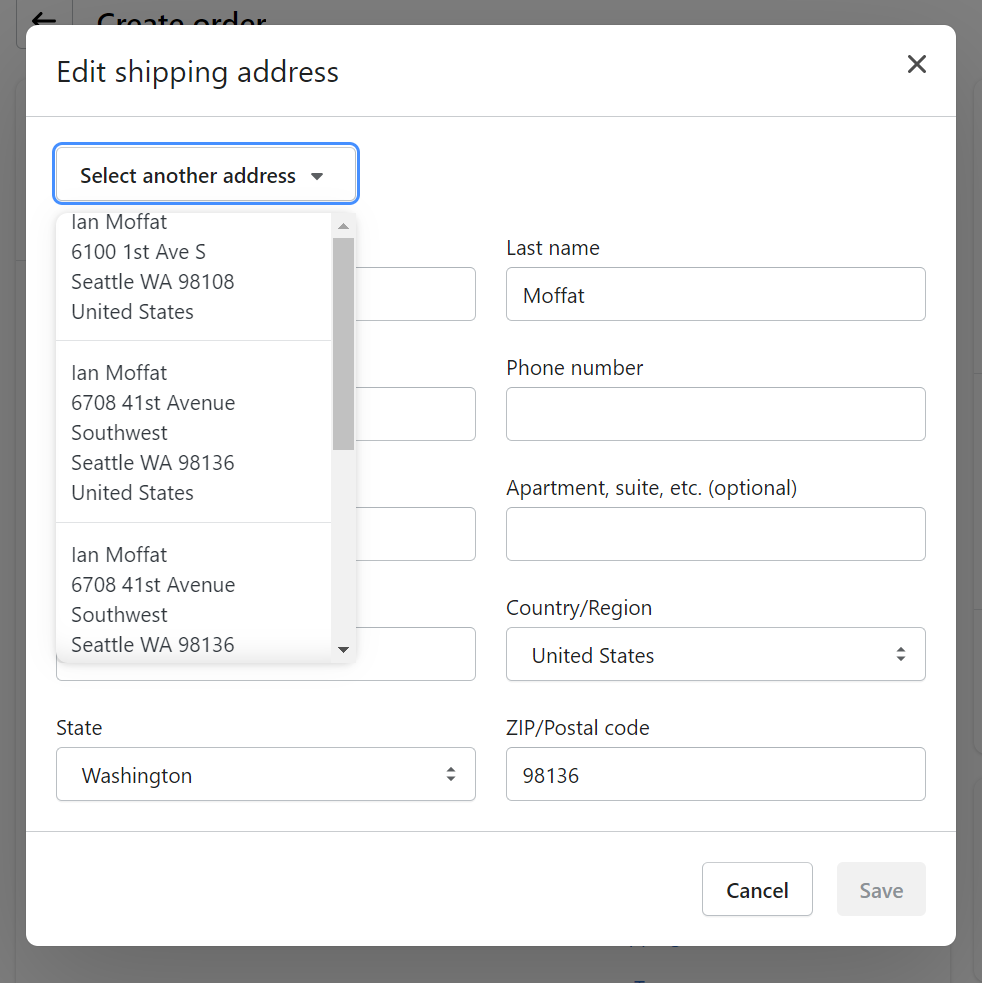
Task: Click the back arrow beside Create order
Action: (43, 20)
